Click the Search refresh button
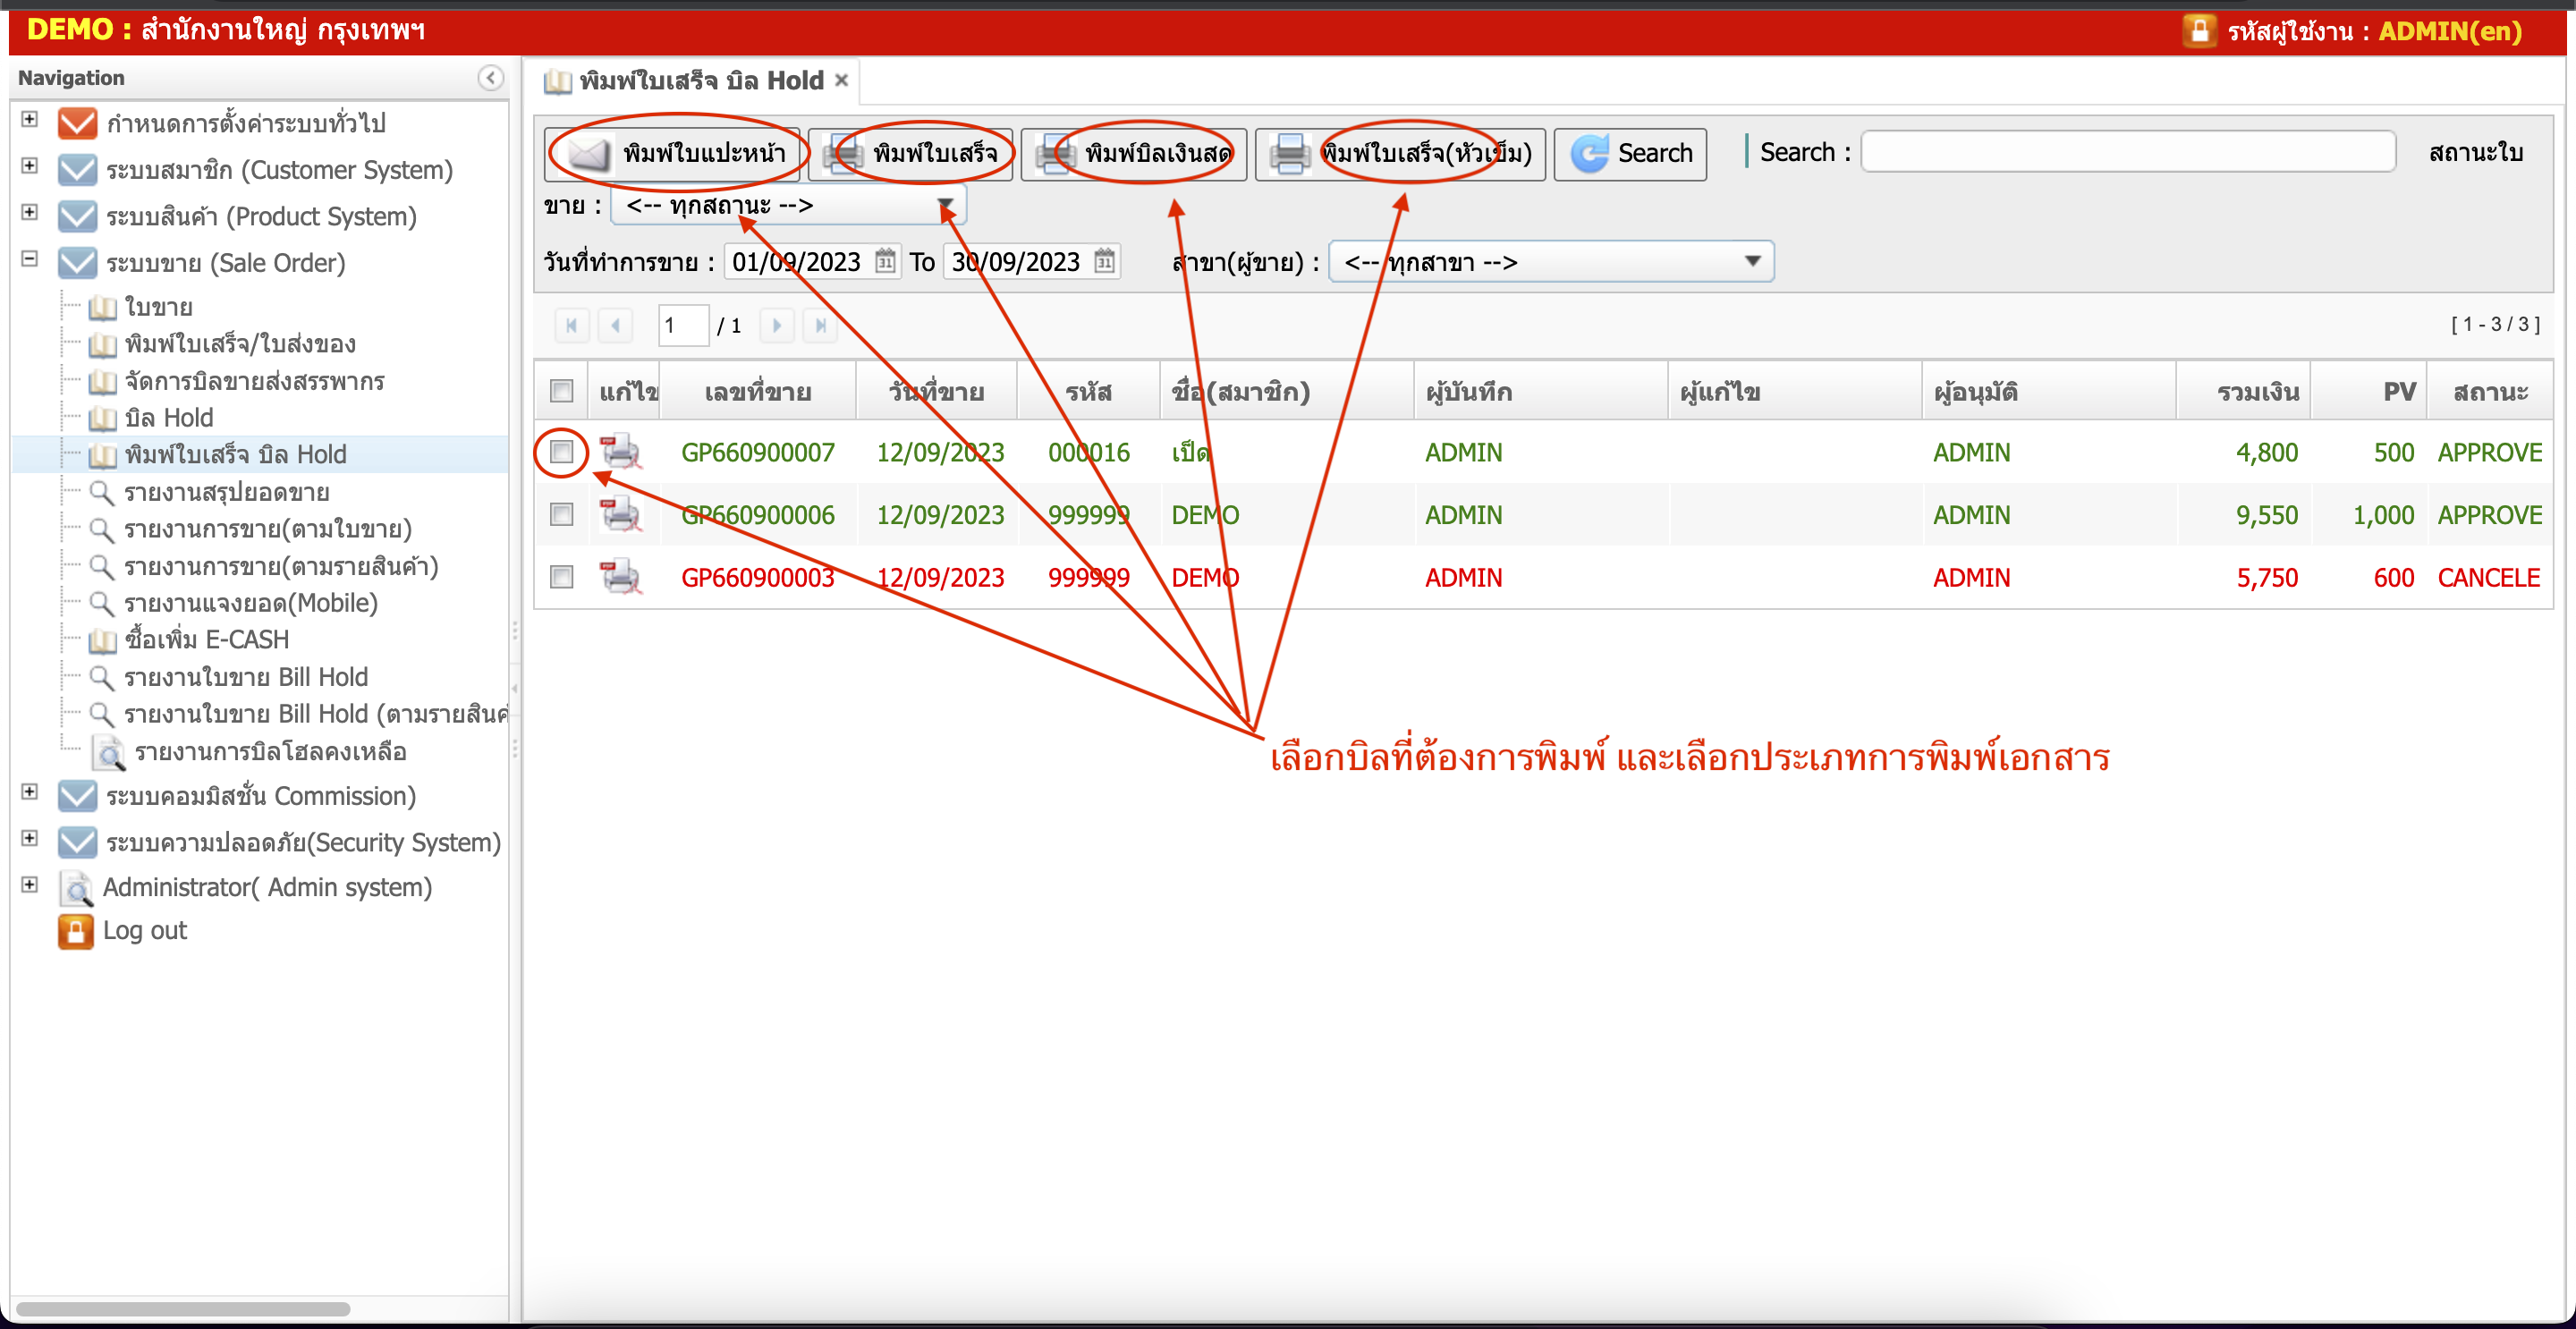This screenshot has width=2576, height=1329. pyautogui.click(x=1630, y=153)
